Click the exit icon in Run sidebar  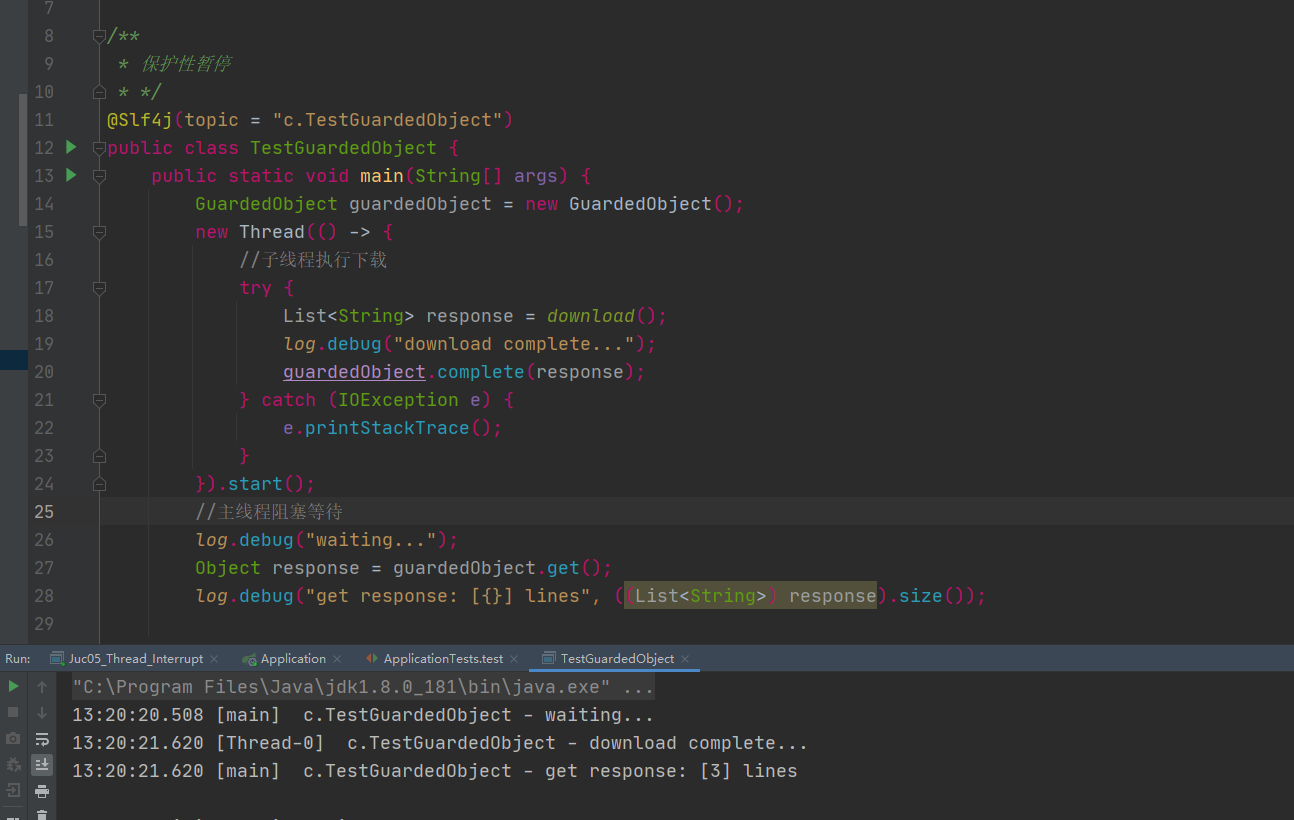pyautogui.click(x=13, y=790)
